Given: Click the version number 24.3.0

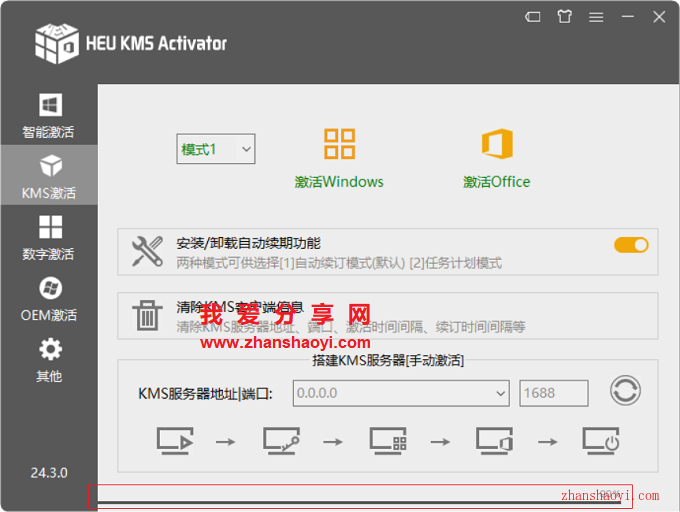Looking at the screenshot, I should (49, 473).
